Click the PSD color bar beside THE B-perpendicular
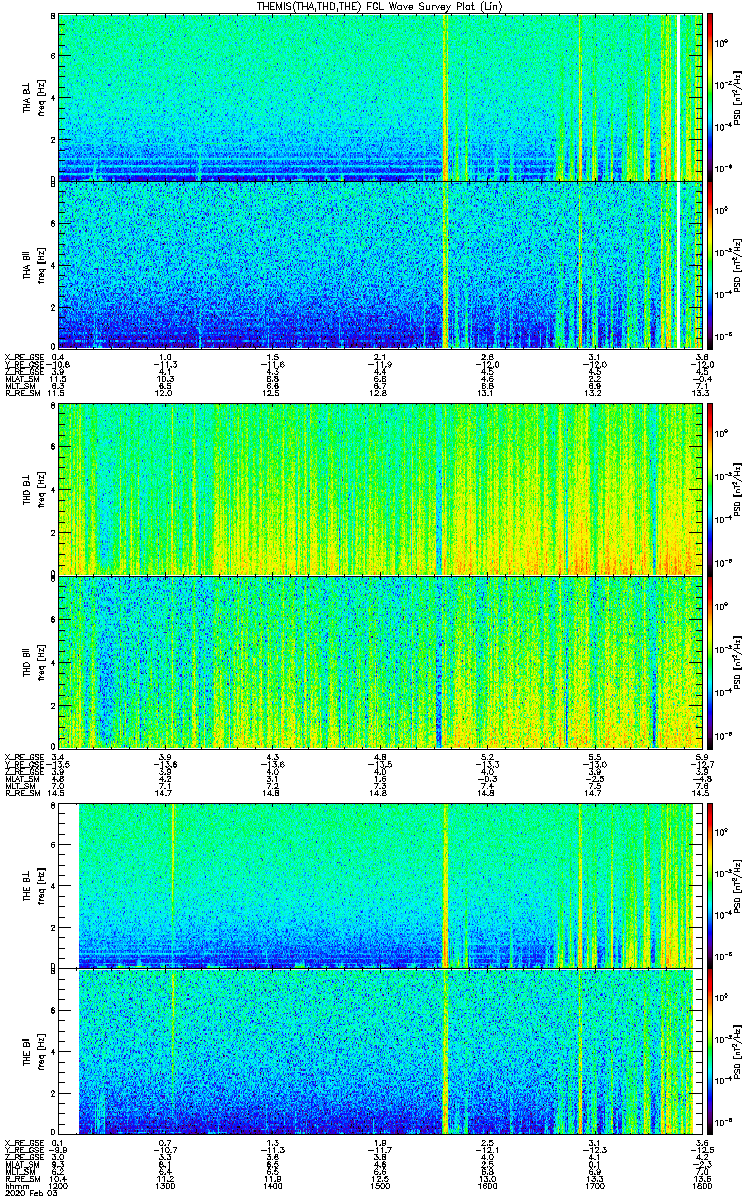 coord(710,885)
